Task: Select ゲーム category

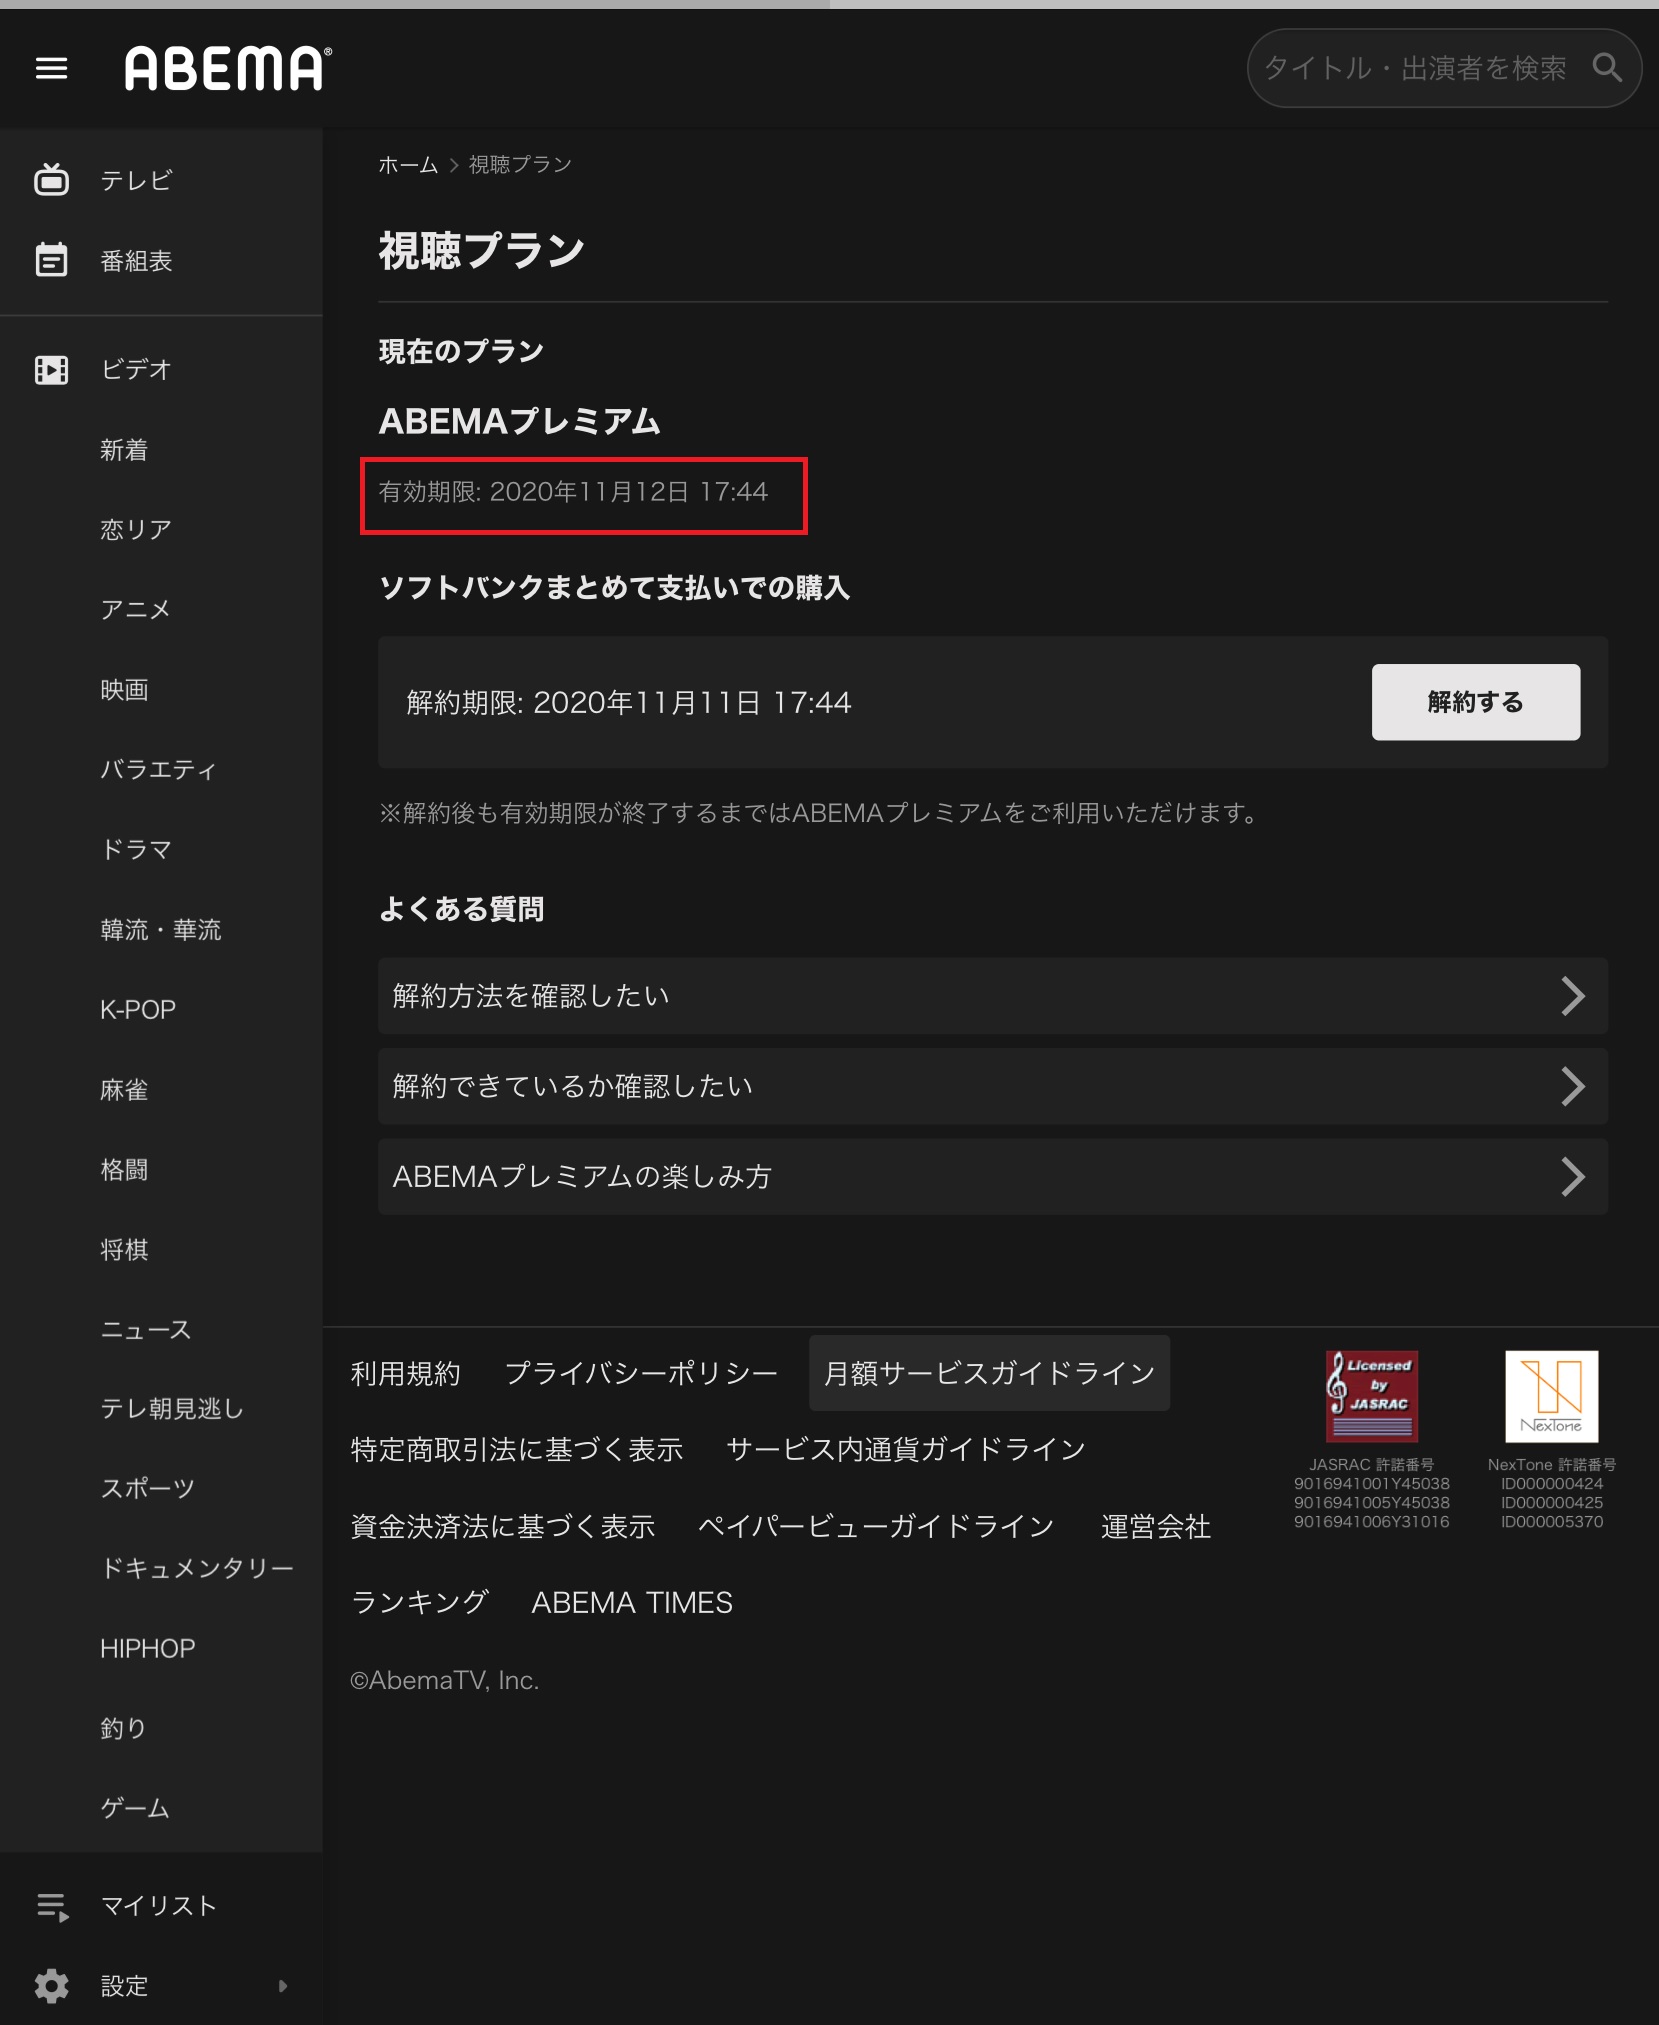Action: (x=136, y=1809)
